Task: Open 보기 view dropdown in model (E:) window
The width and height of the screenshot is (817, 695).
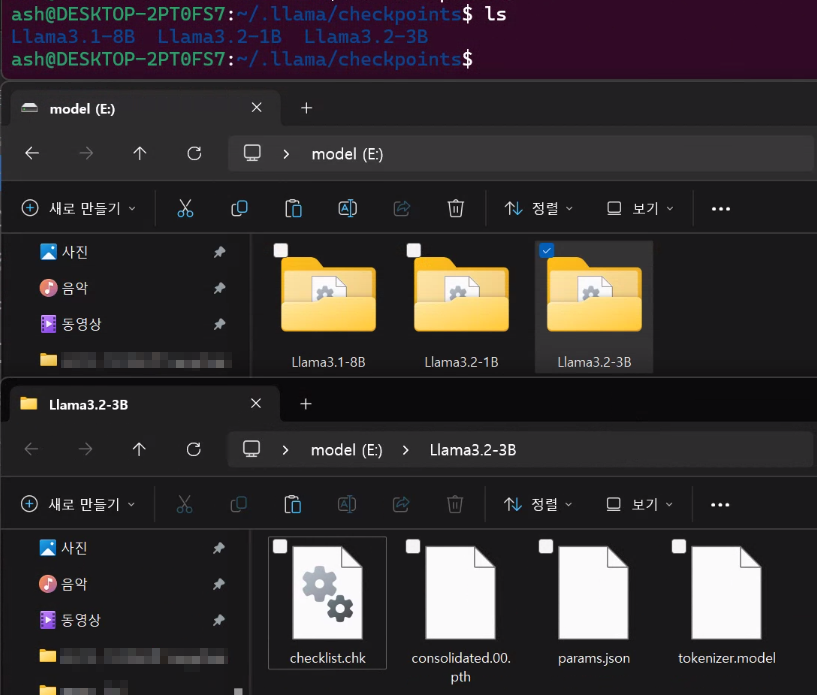Action: coord(640,208)
